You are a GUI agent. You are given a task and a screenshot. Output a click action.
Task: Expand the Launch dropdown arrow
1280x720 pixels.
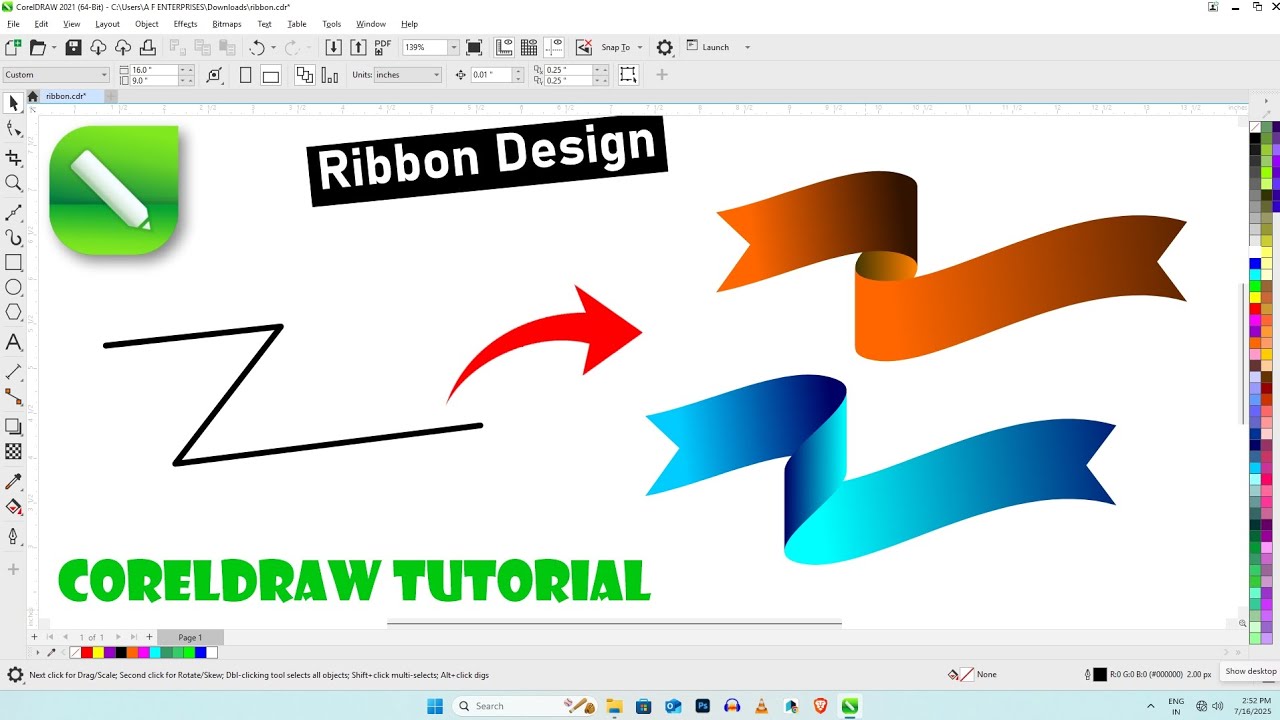click(x=747, y=47)
